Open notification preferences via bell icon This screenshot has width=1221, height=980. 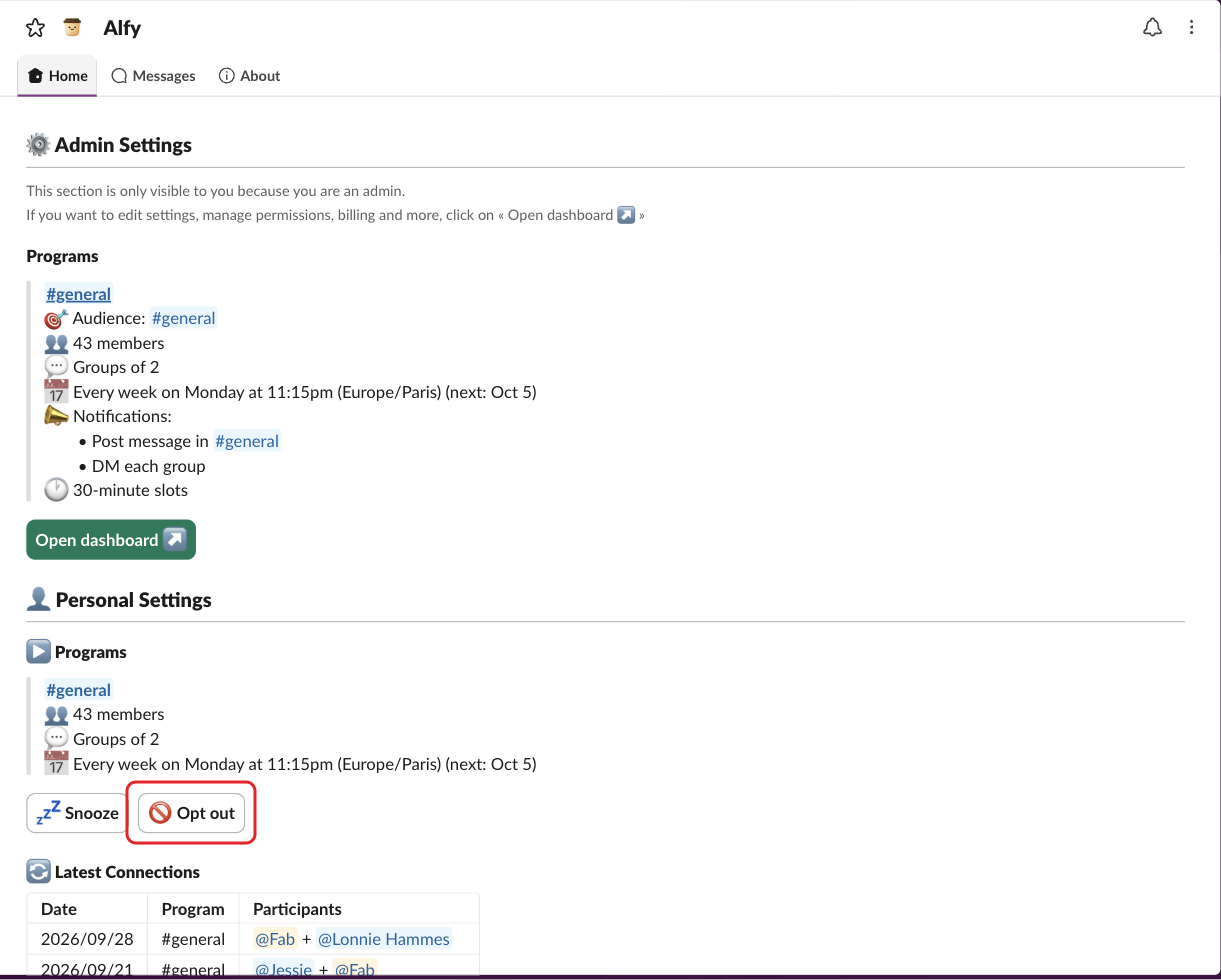tap(1152, 28)
